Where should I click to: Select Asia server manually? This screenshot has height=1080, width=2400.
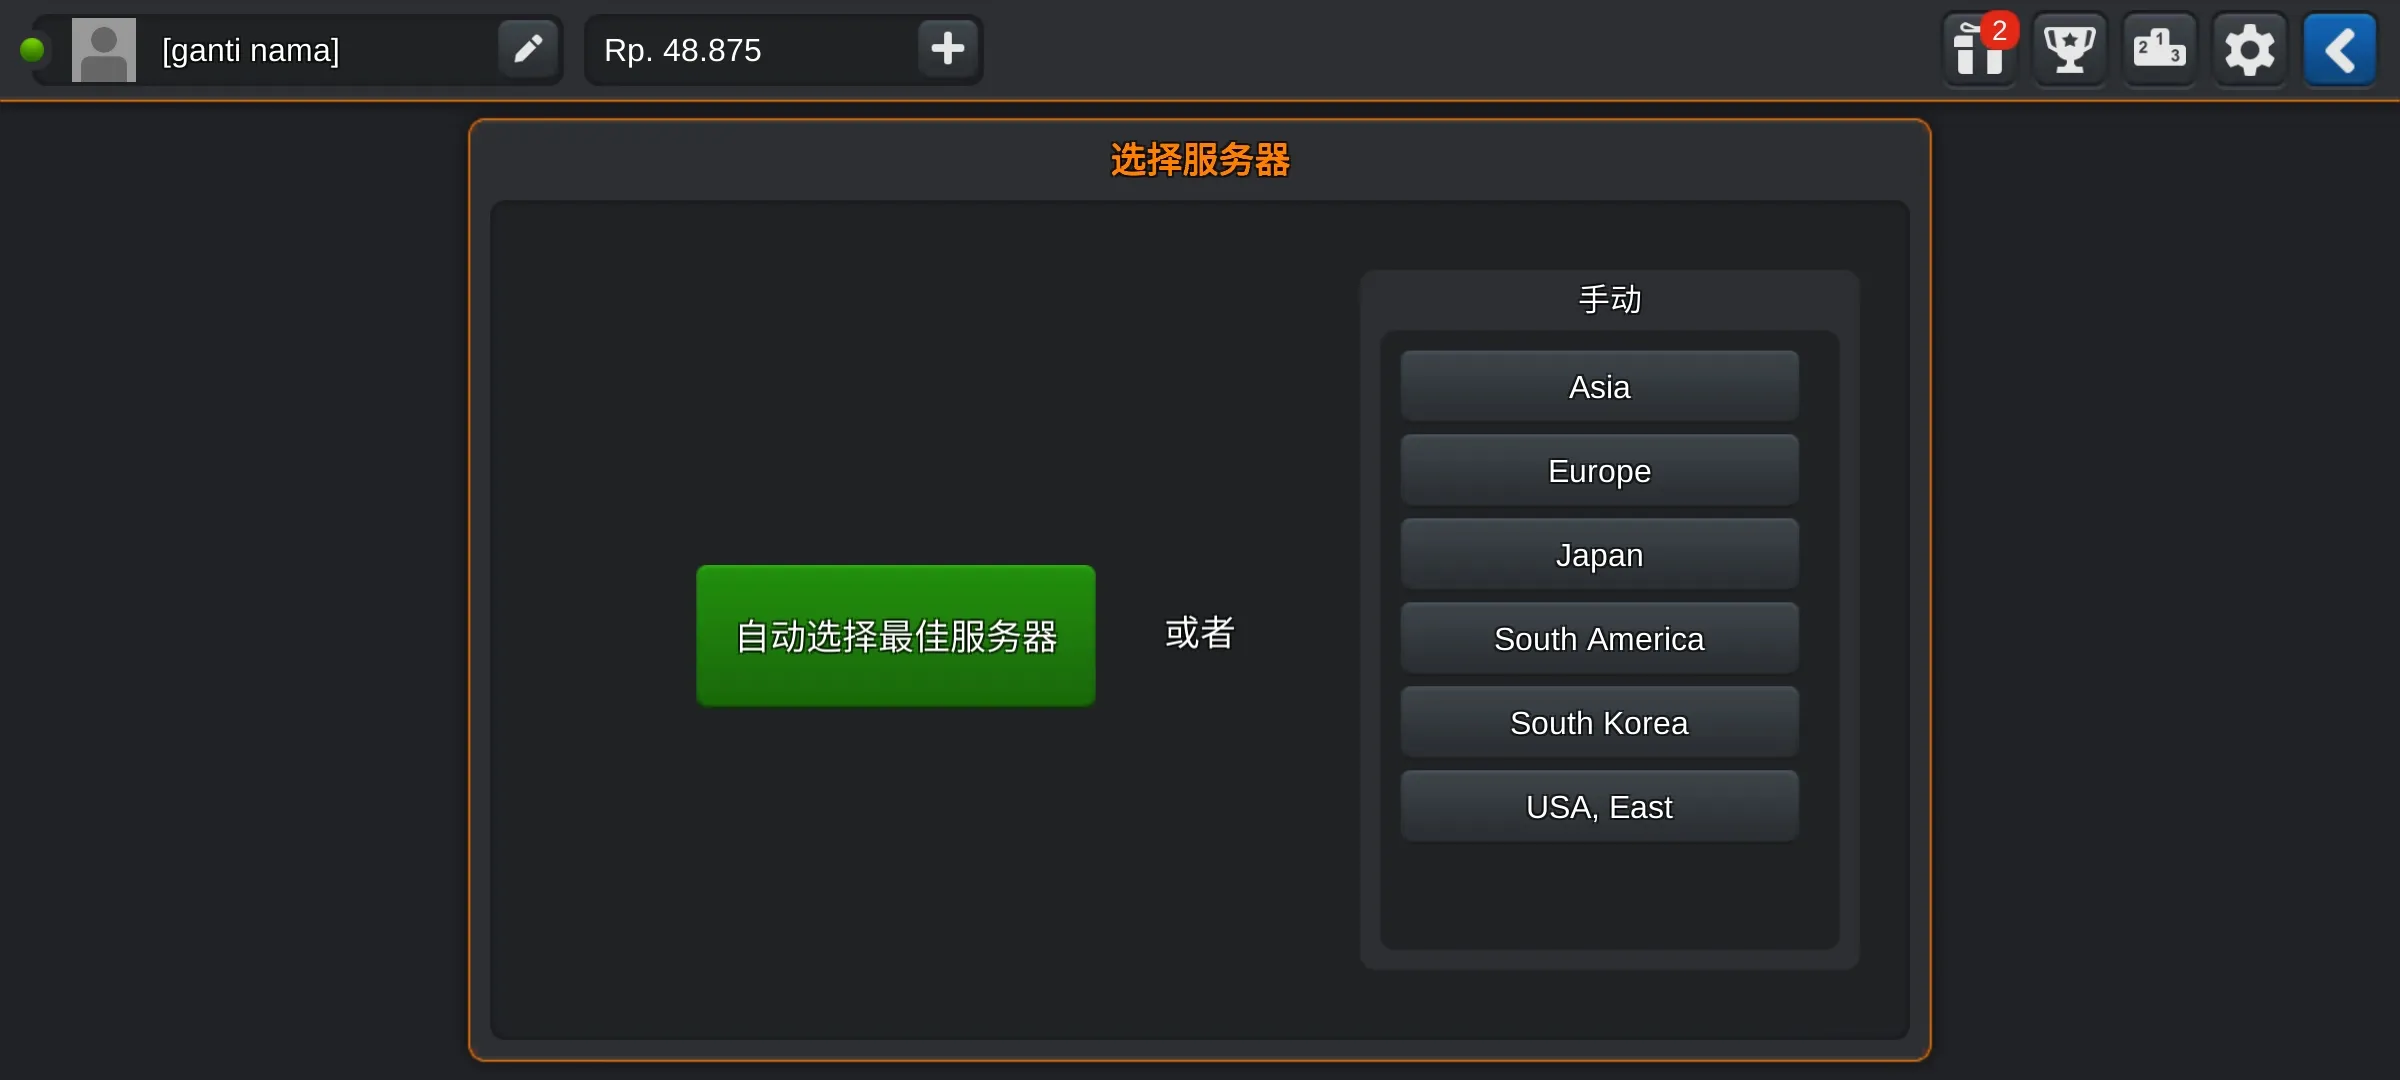click(1599, 387)
